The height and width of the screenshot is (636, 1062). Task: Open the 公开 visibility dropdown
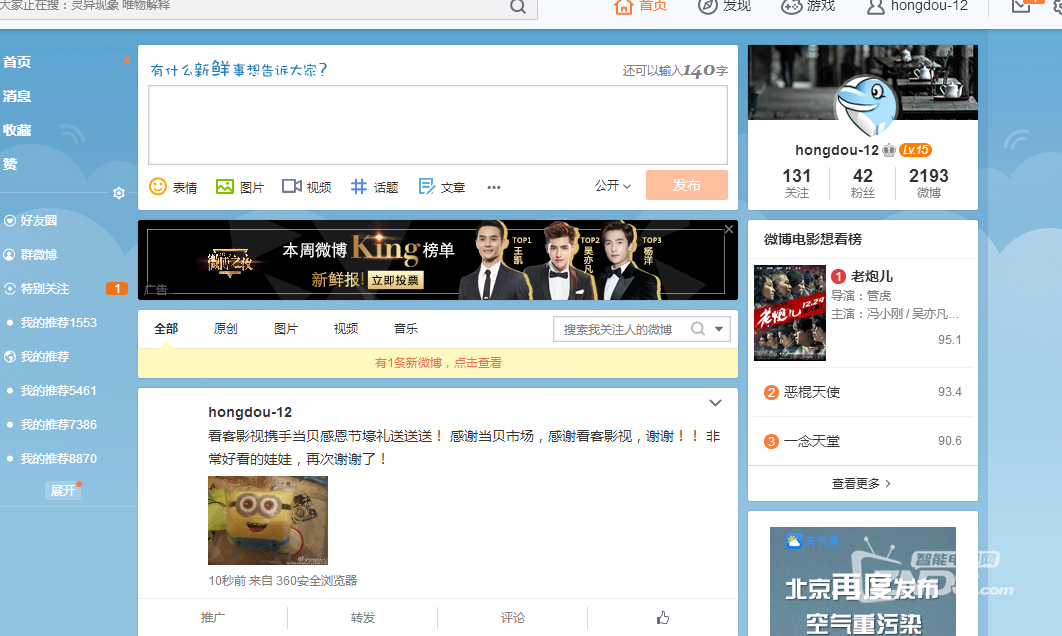point(613,186)
